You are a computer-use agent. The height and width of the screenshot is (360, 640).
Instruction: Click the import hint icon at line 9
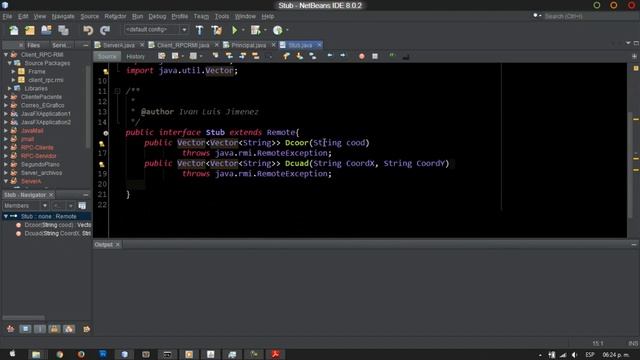click(106, 71)
